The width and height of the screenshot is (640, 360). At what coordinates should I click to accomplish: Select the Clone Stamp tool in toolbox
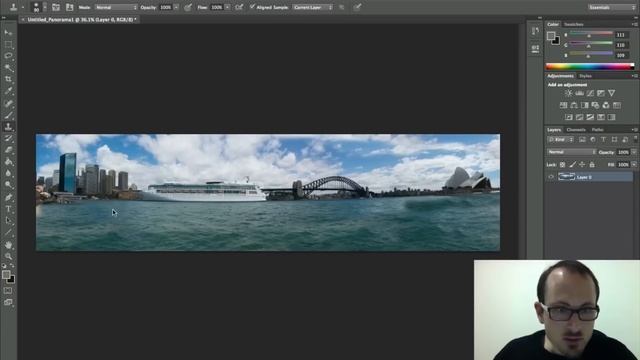(8, 127)
